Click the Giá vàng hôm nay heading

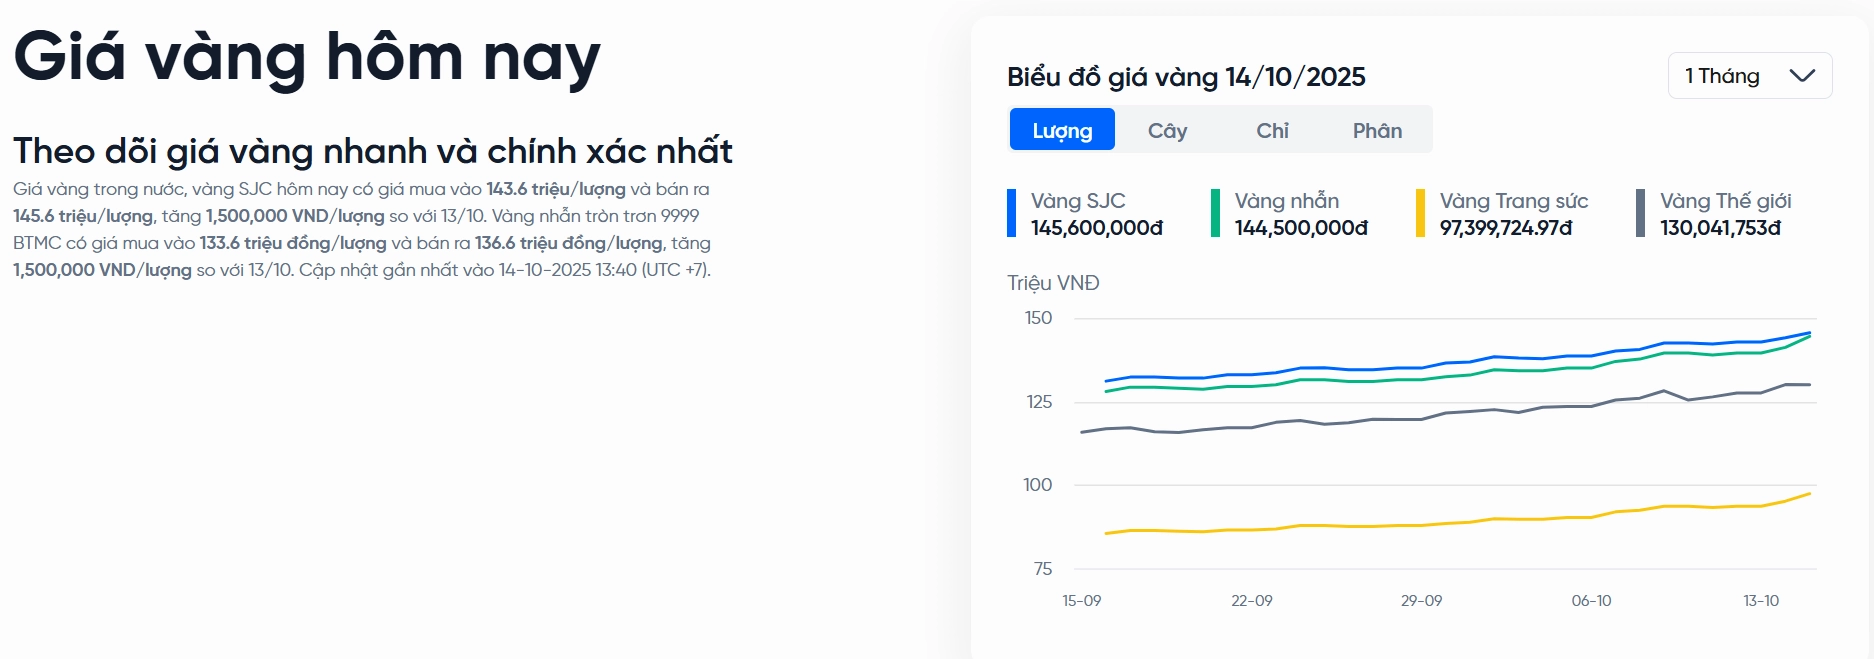pyautogui.click(x=307, y=57)
